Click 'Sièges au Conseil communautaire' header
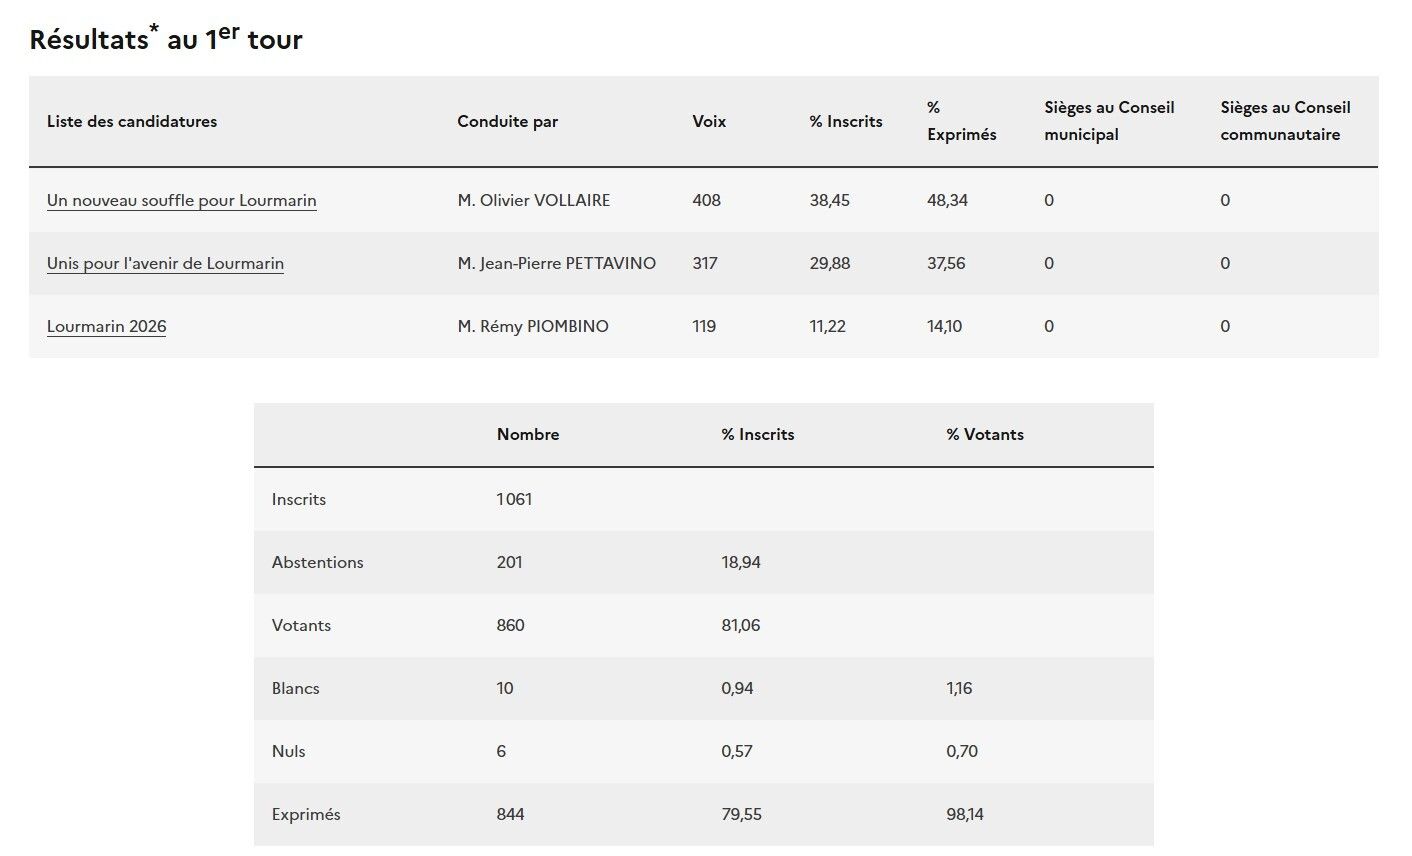 pos(1285,121)
